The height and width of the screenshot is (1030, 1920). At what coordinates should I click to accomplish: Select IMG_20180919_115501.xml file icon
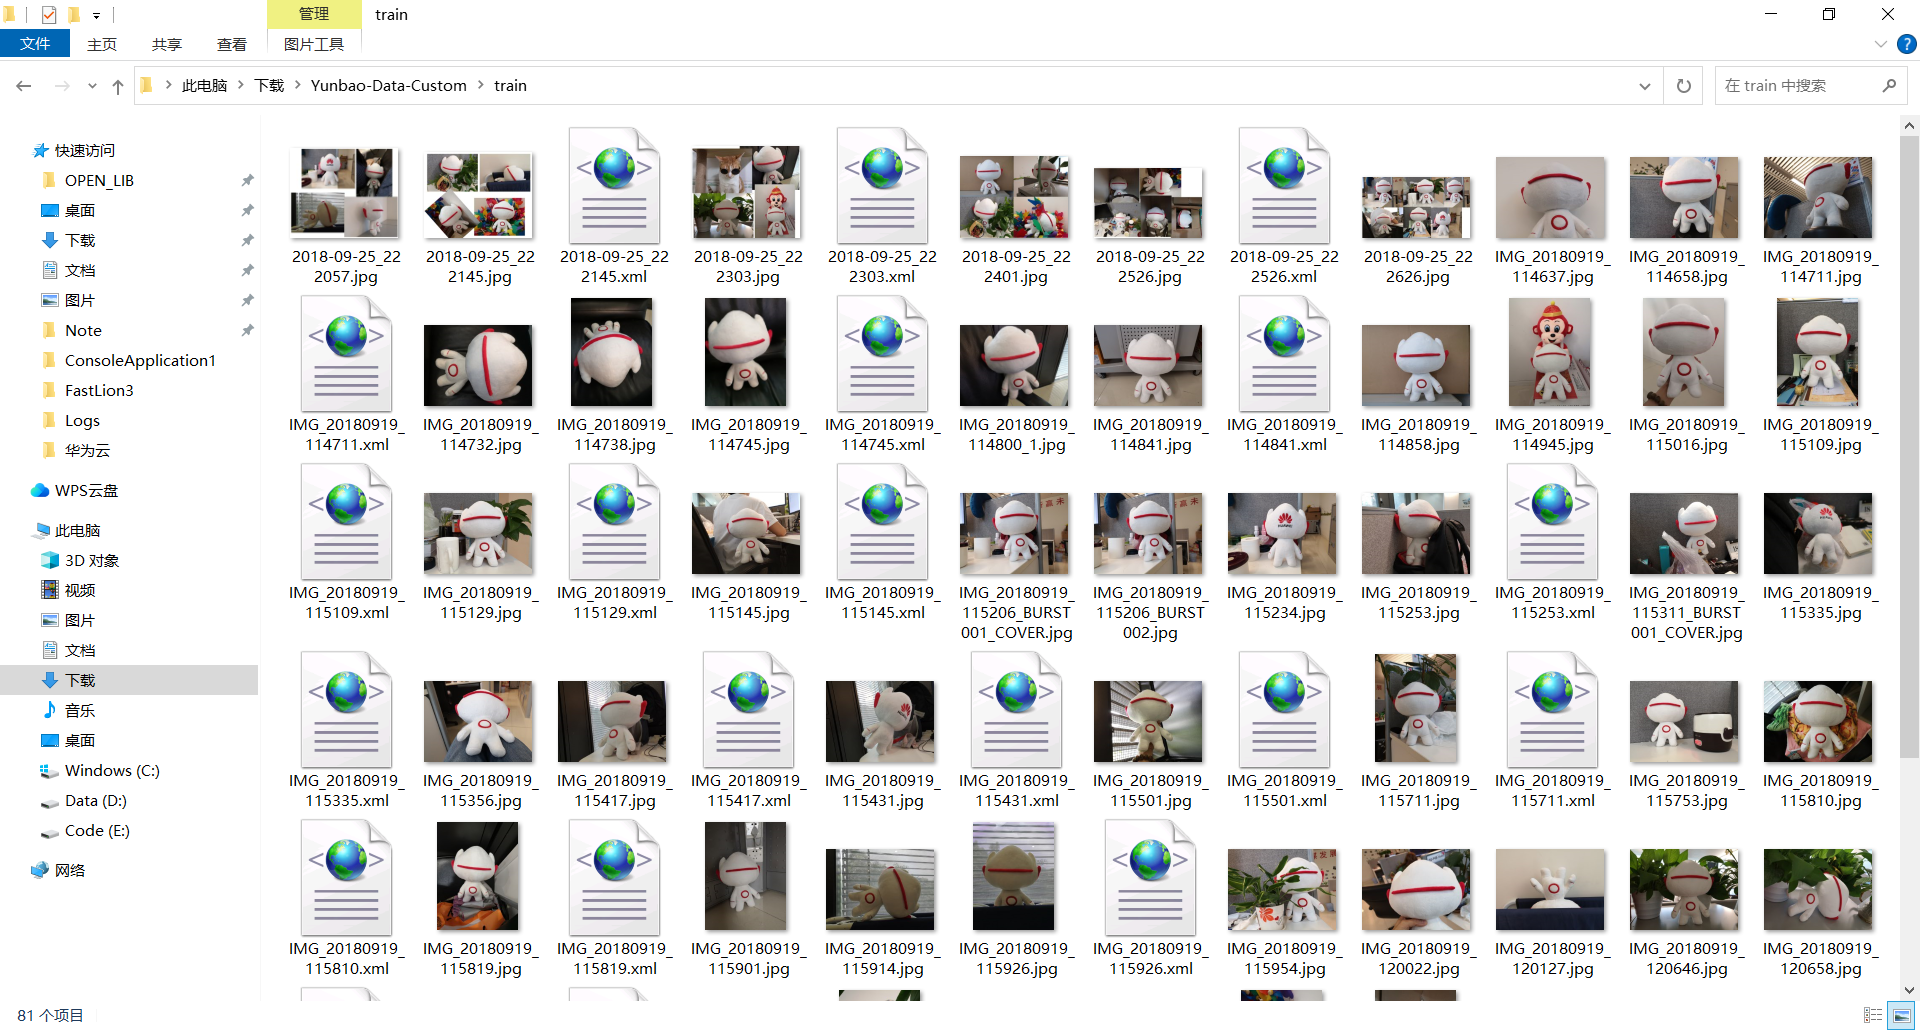pos(1284,710)
